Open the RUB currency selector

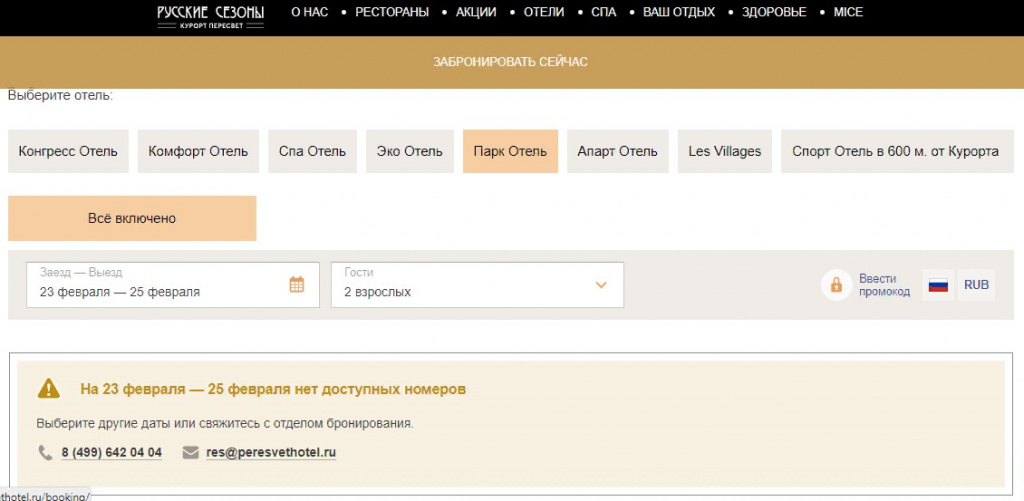[x=976, y=285]
